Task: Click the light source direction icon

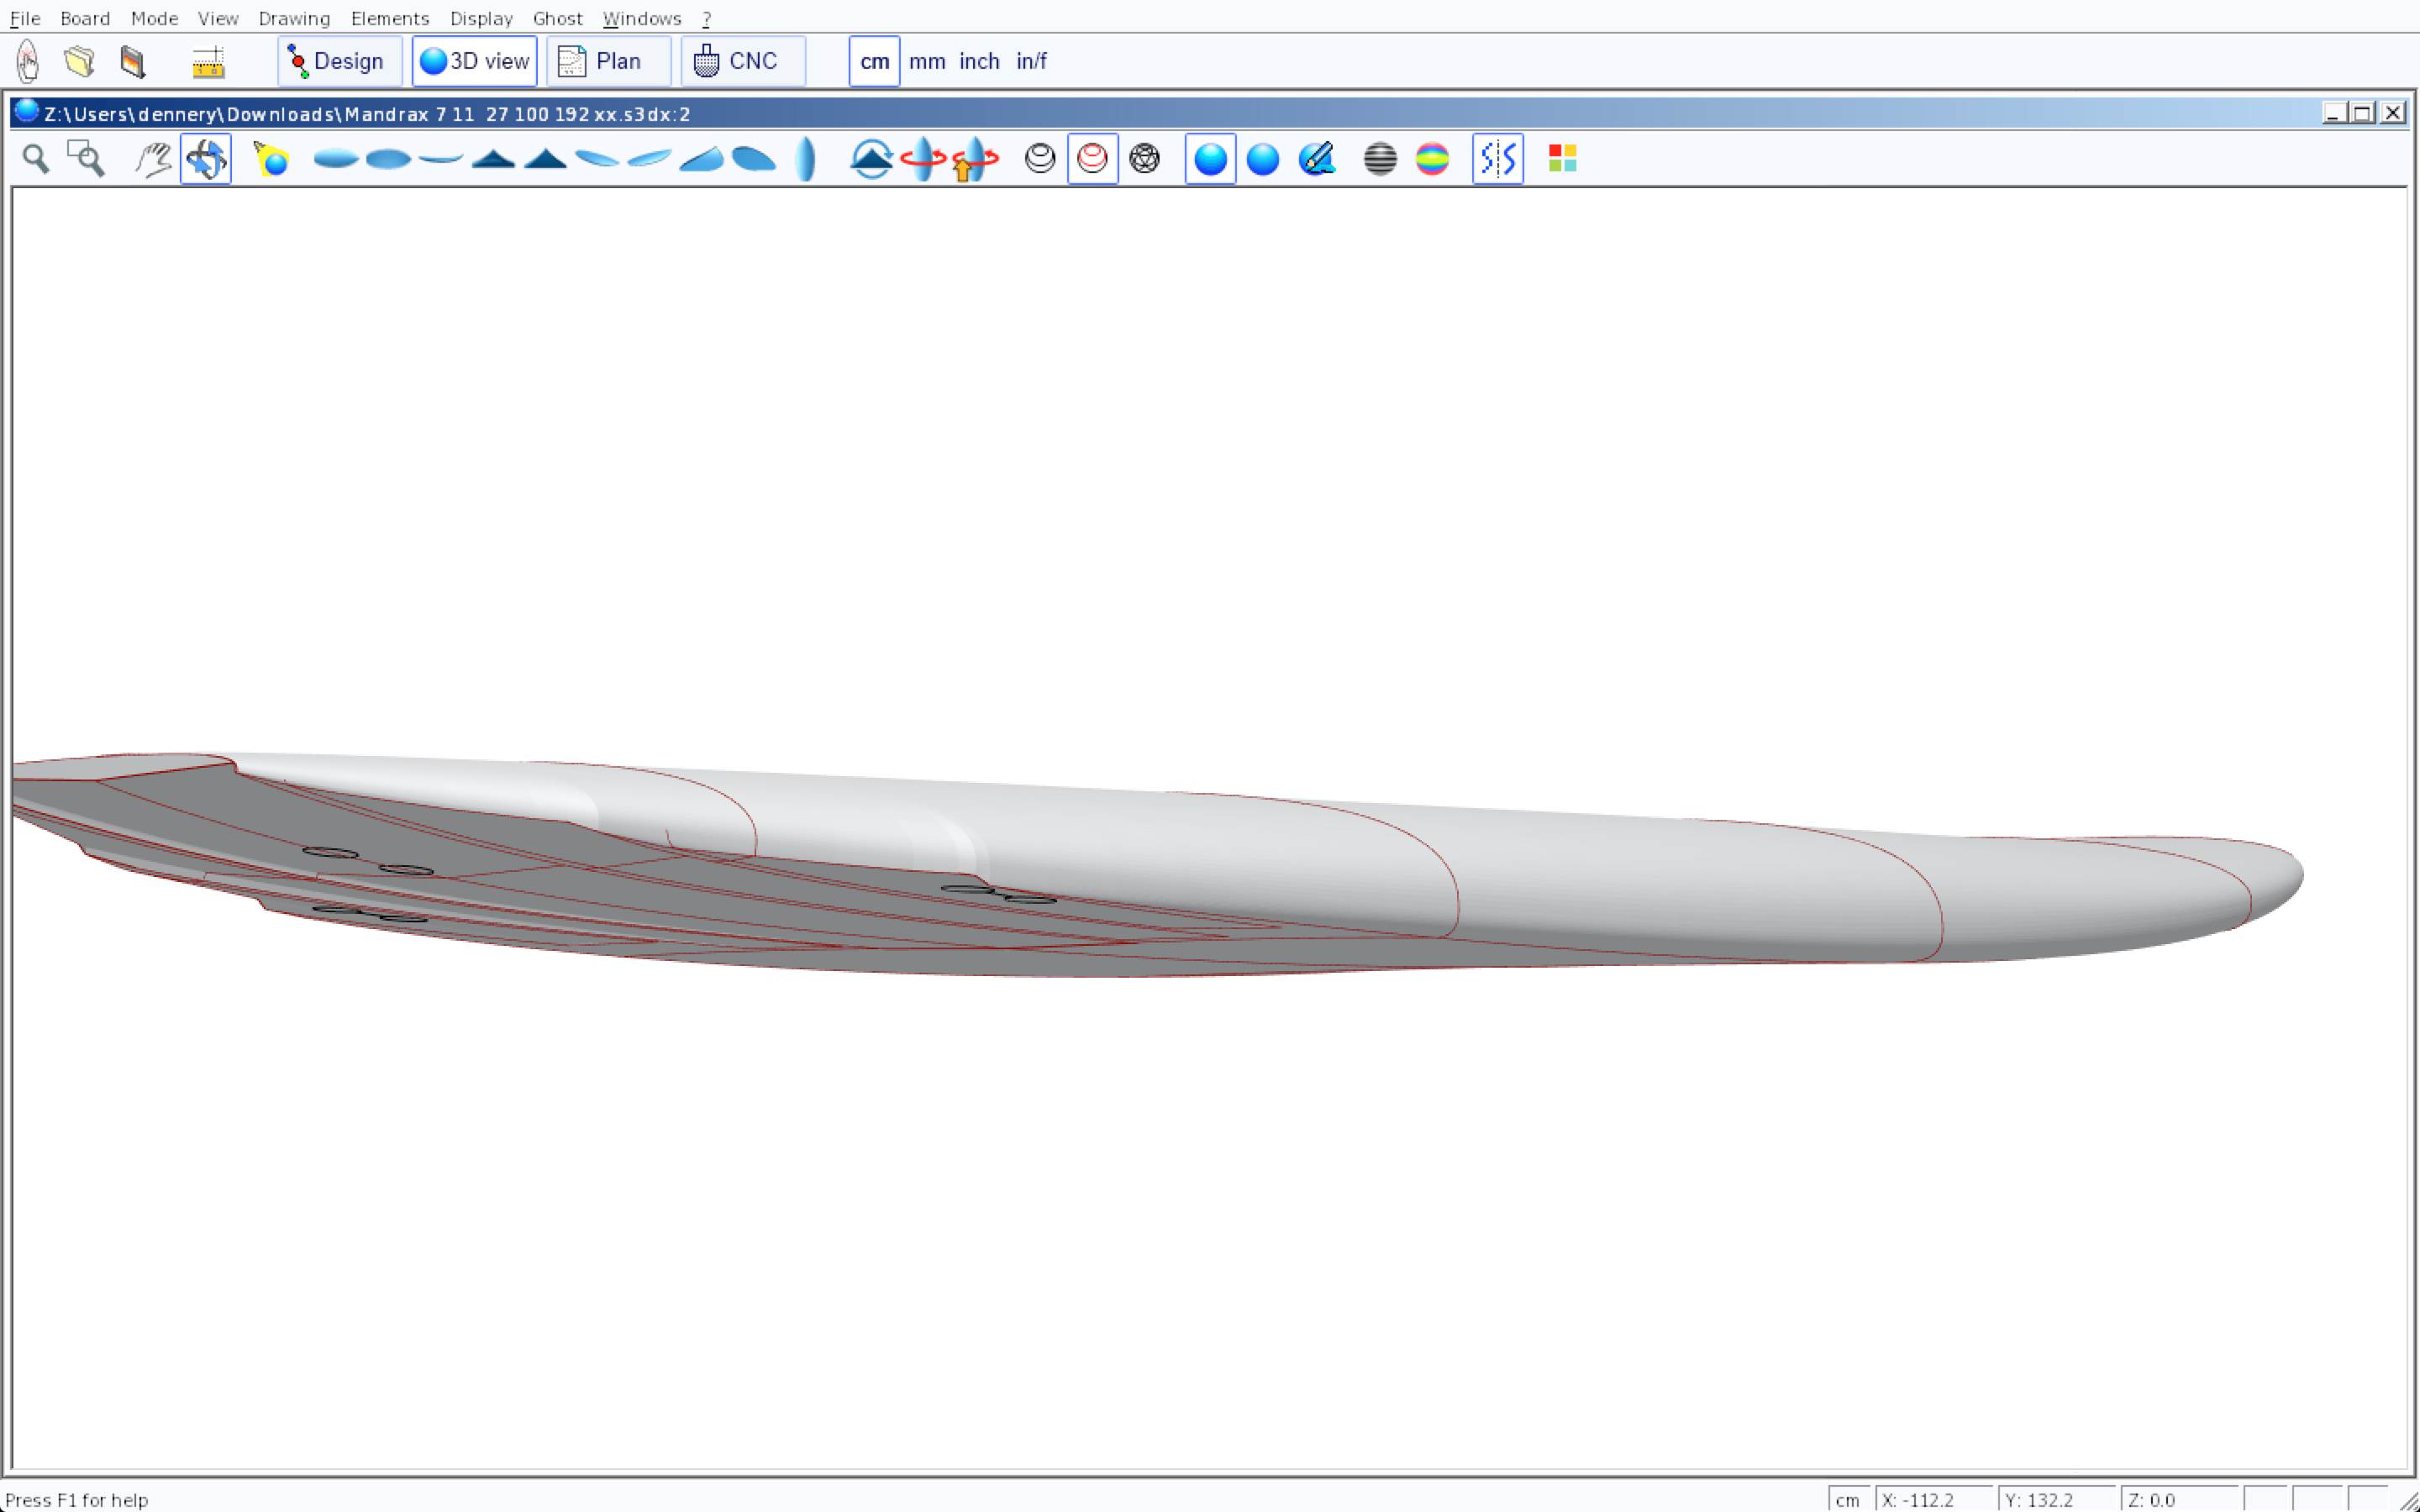Action: 271,159
